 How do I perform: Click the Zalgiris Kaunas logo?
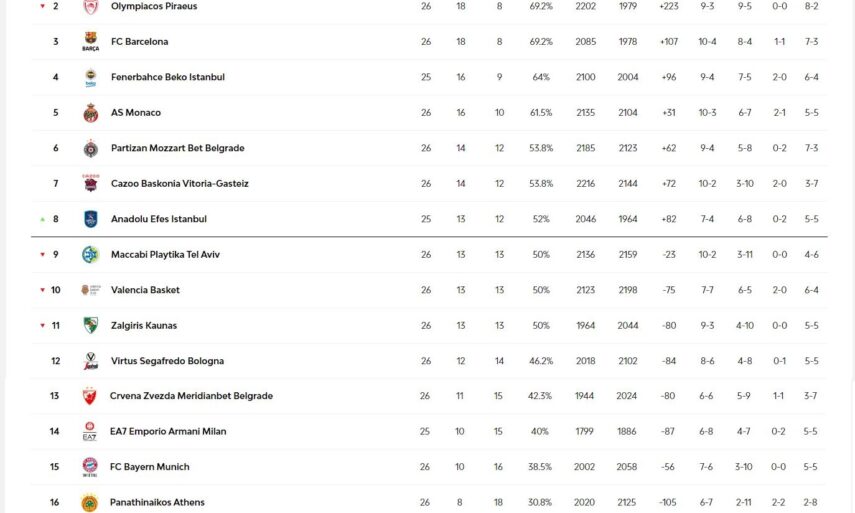point(90,325)
